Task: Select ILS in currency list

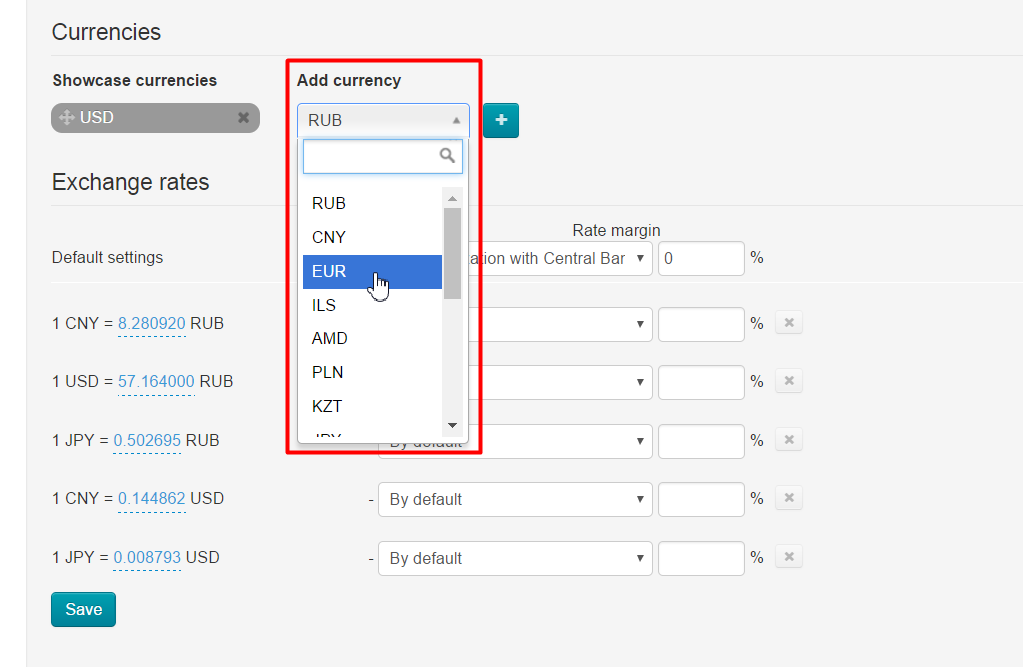Action: click(373, 305)
